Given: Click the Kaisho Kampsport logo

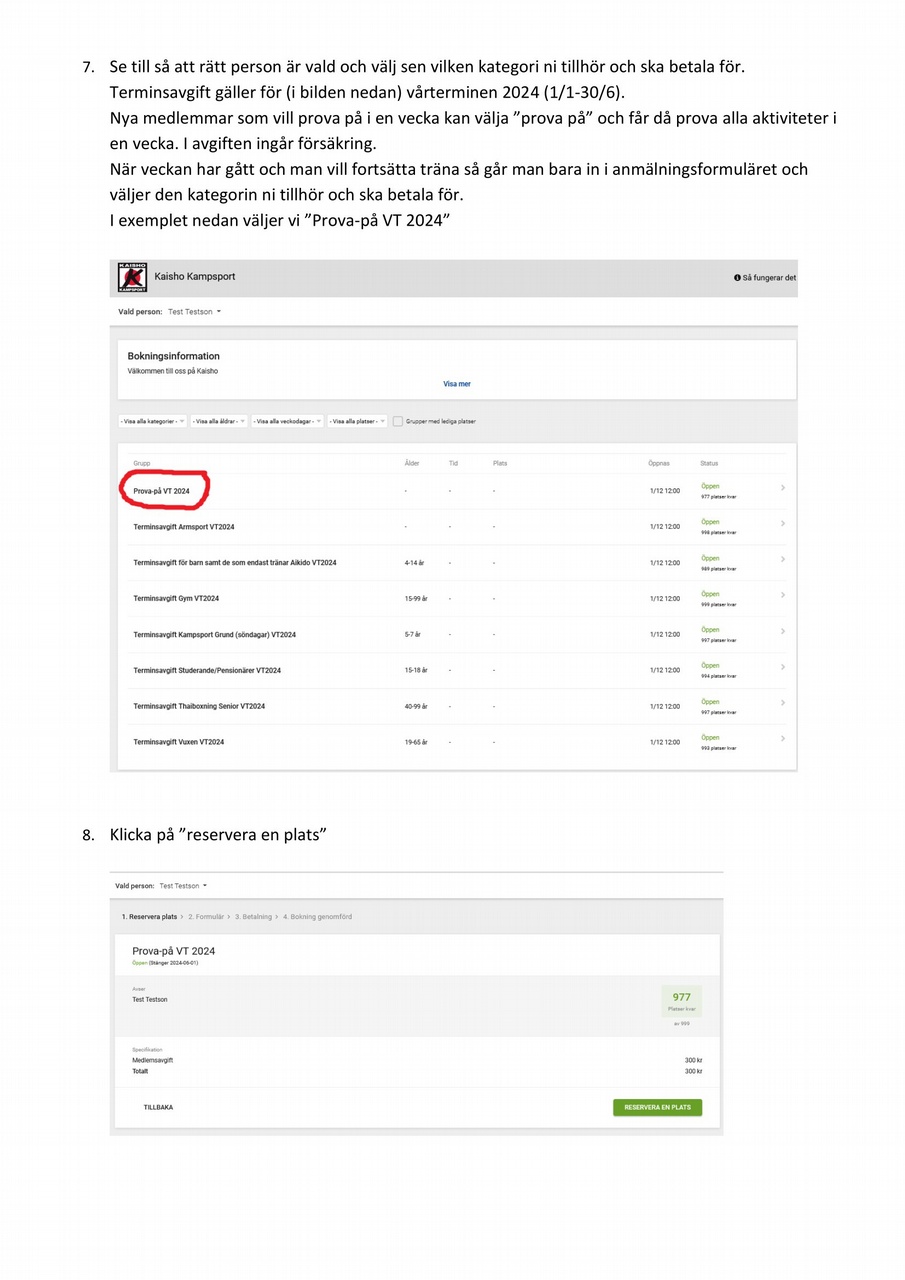Looking at the screenshot, I should (132, 277).
